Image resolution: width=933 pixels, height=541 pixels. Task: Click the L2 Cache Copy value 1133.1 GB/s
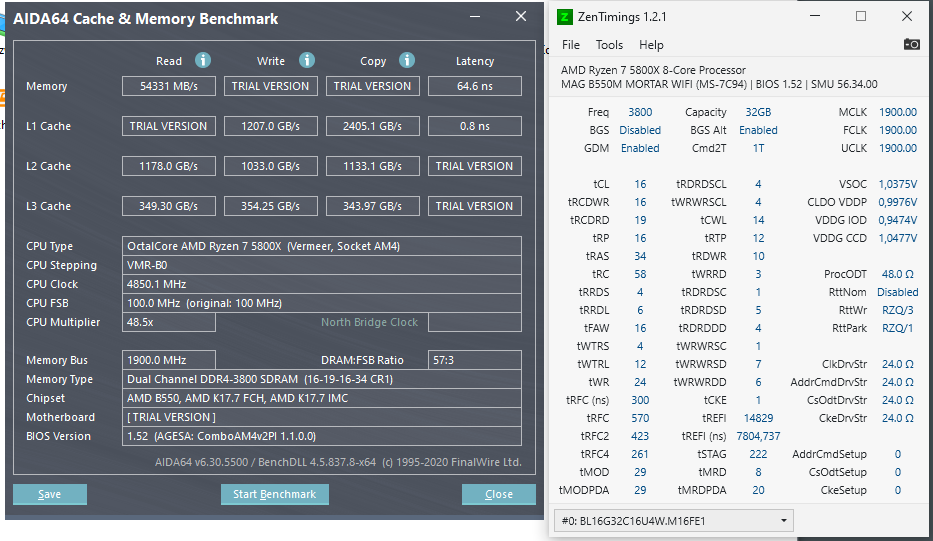click(372, 166)
